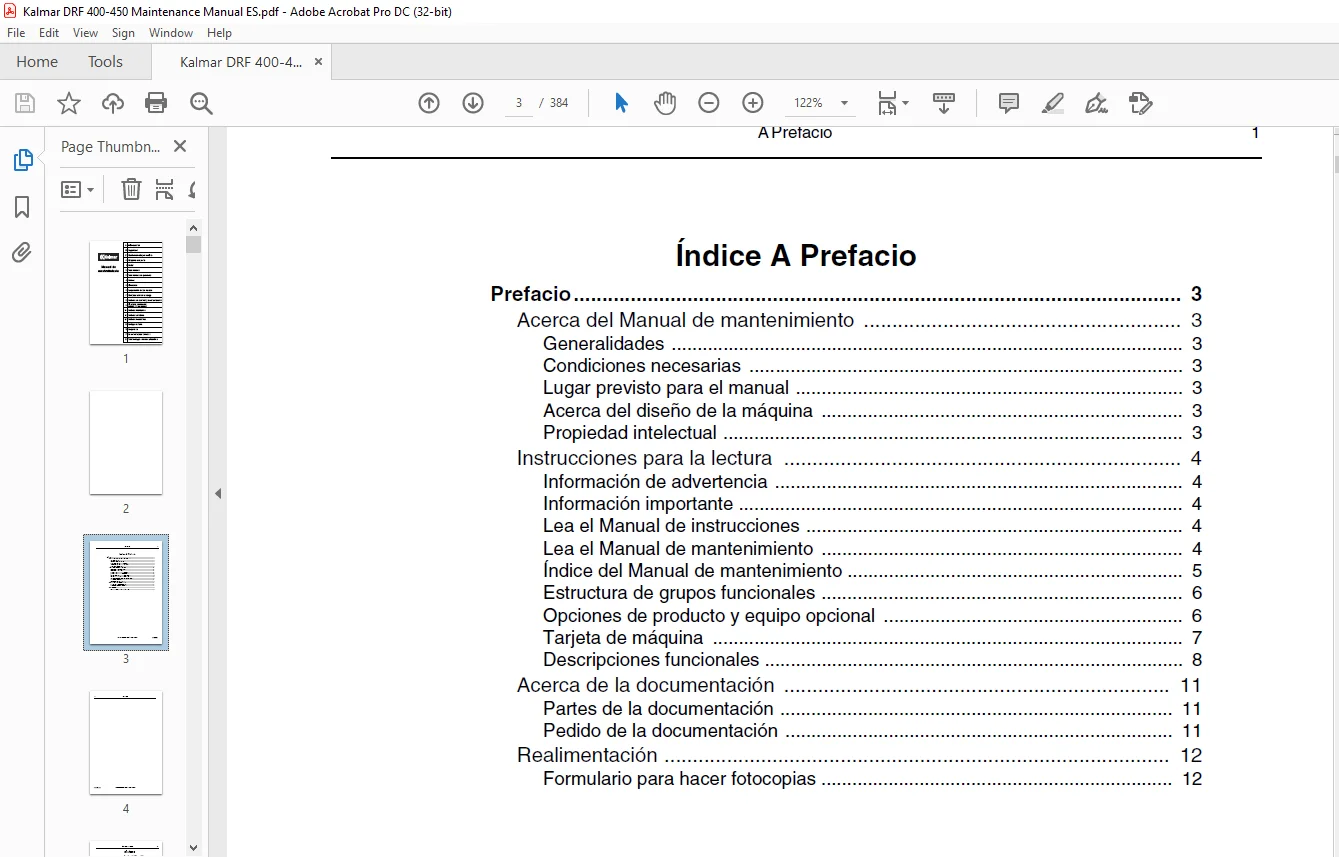The image size is (1339, 857).
Task: Select the arrow Selection tool
Action: pos(621,103)
